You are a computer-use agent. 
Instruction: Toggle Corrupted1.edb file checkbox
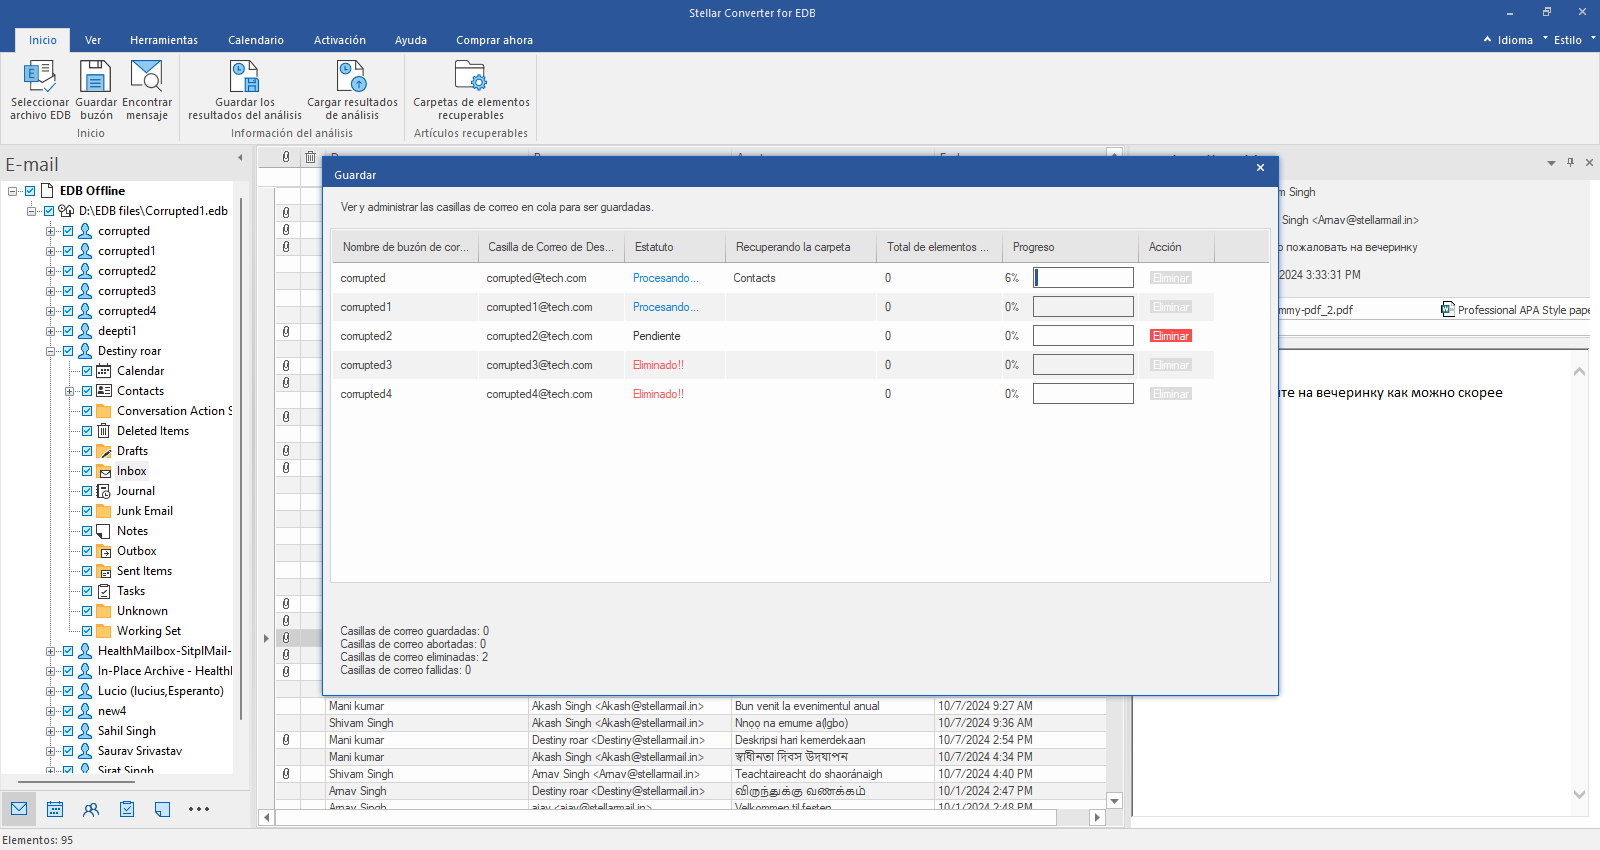coord(49,211)
